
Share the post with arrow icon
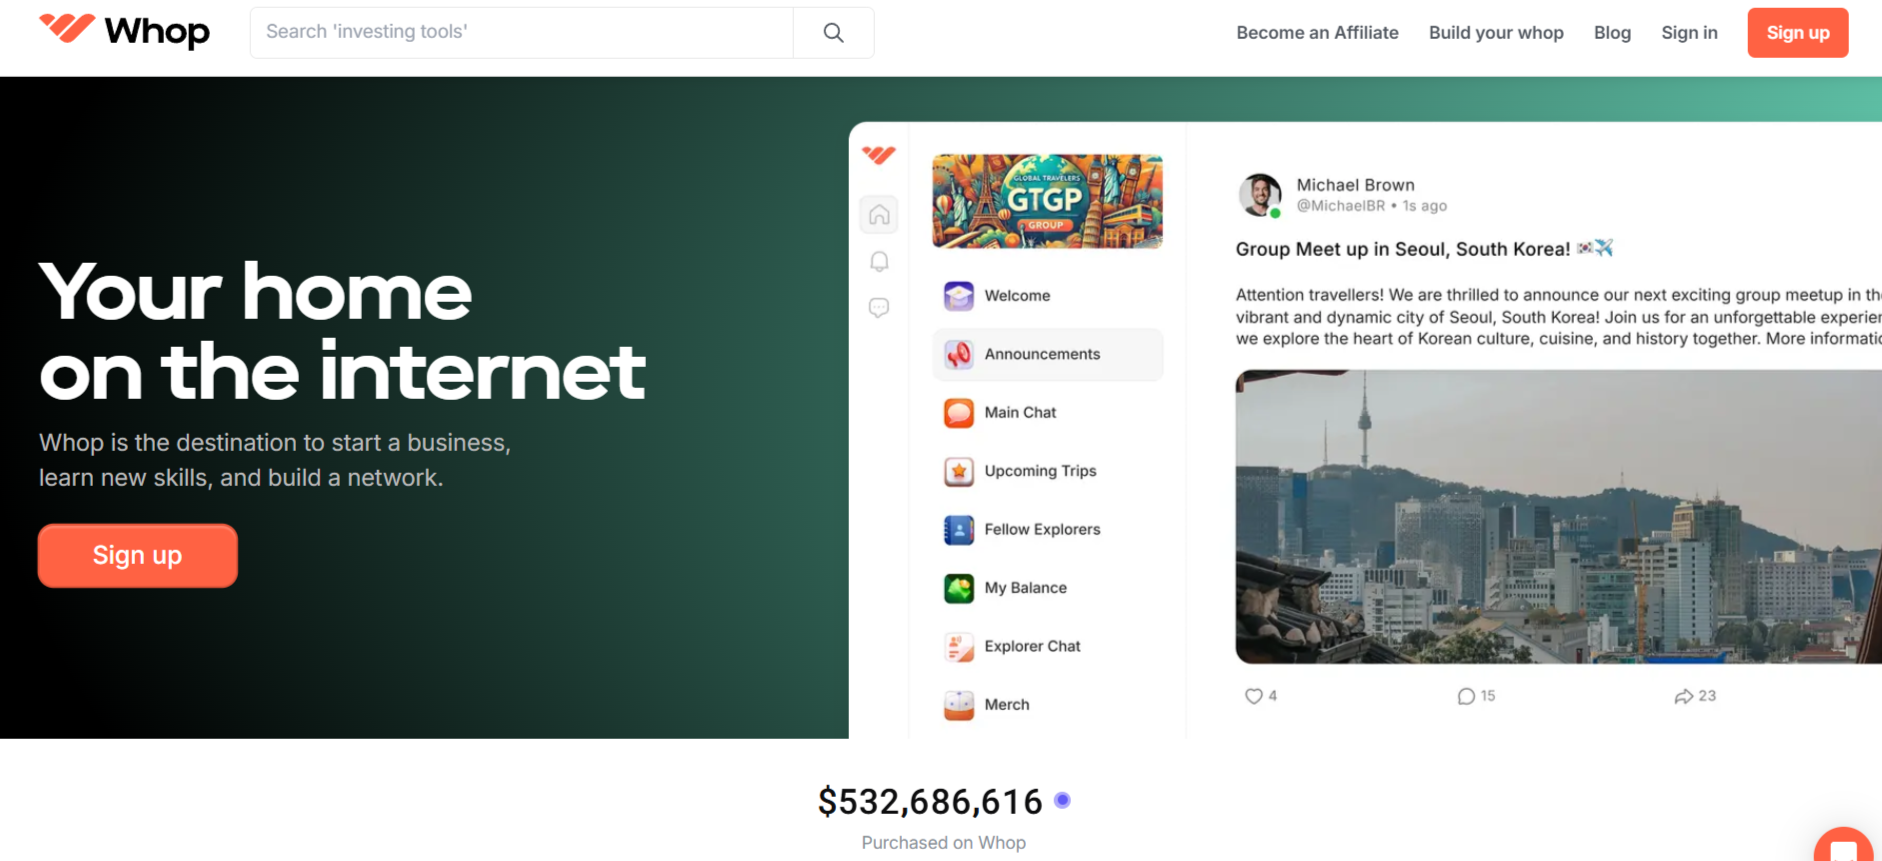pyautogui.click(x=1684, y=696)
